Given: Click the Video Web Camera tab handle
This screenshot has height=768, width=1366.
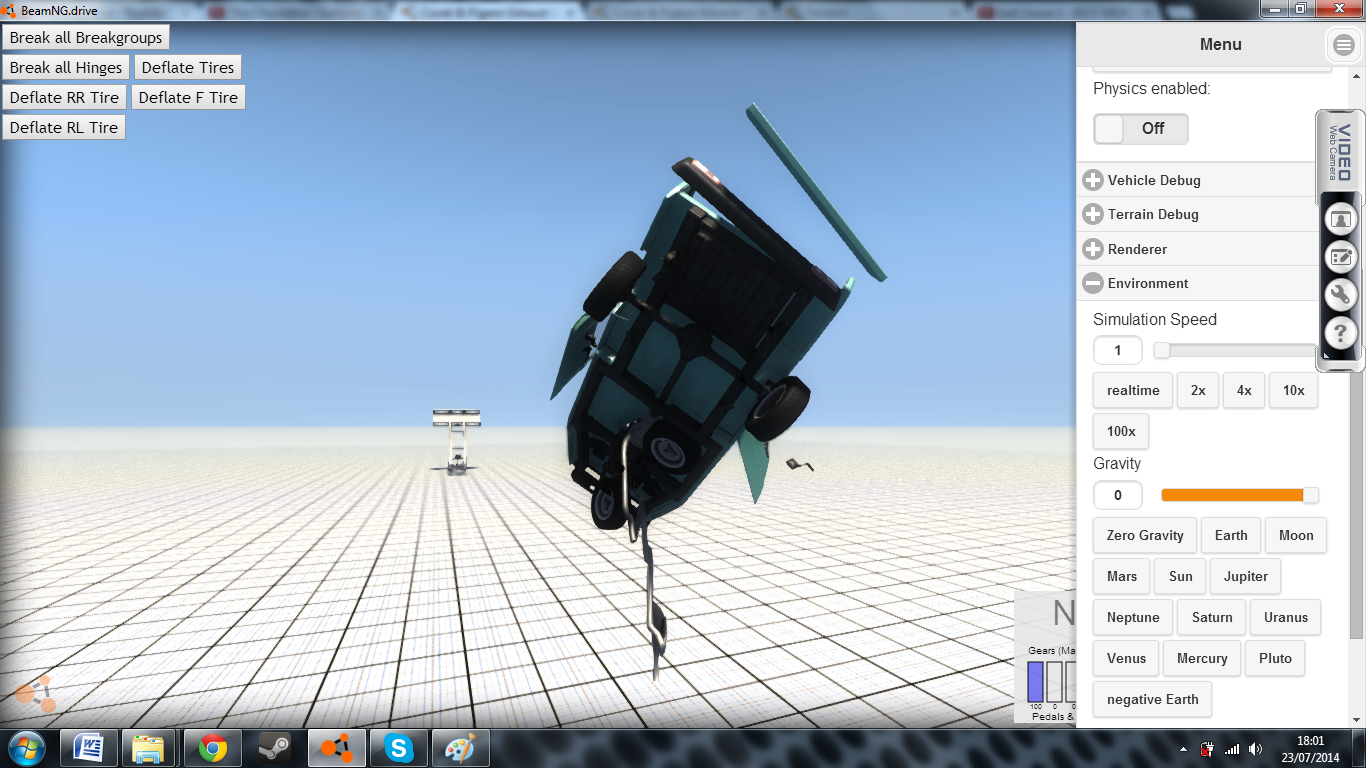Looking at the screenshot, I should click(x=1338, y=152).
